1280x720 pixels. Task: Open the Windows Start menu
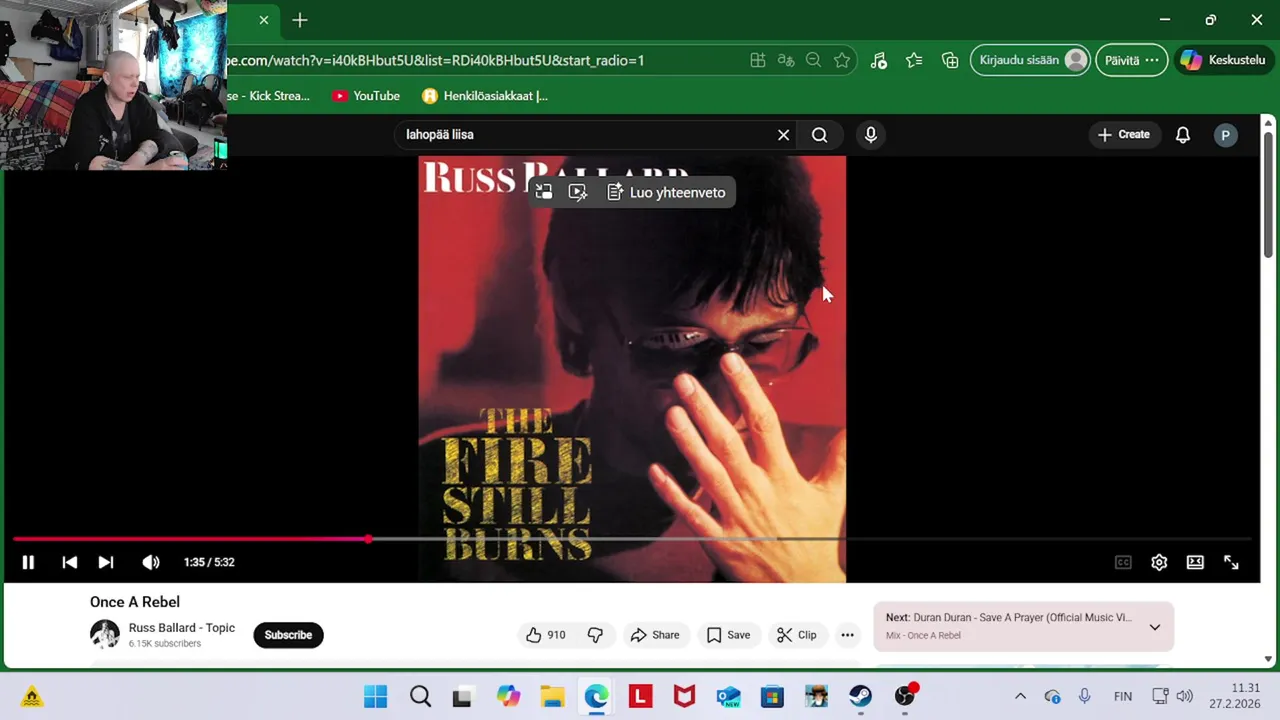click(x=376, y=696)
